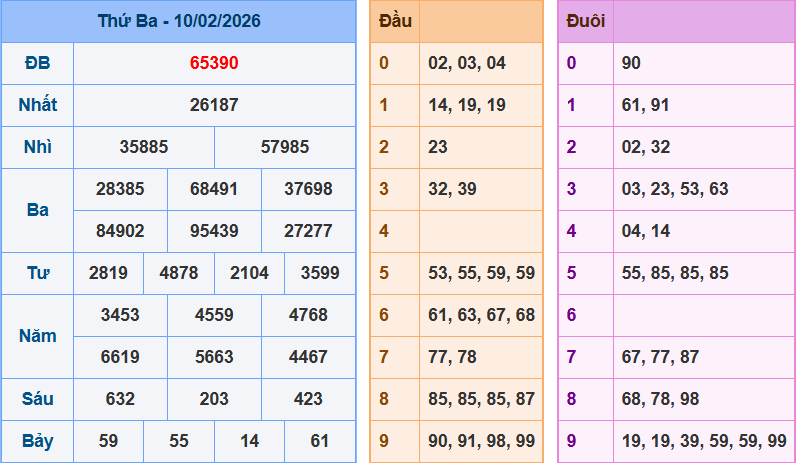Image resolution: width=797 pixels, height=463 pixels.
Task: Click fifth prize number 5663
Action: tap(214, 357)
